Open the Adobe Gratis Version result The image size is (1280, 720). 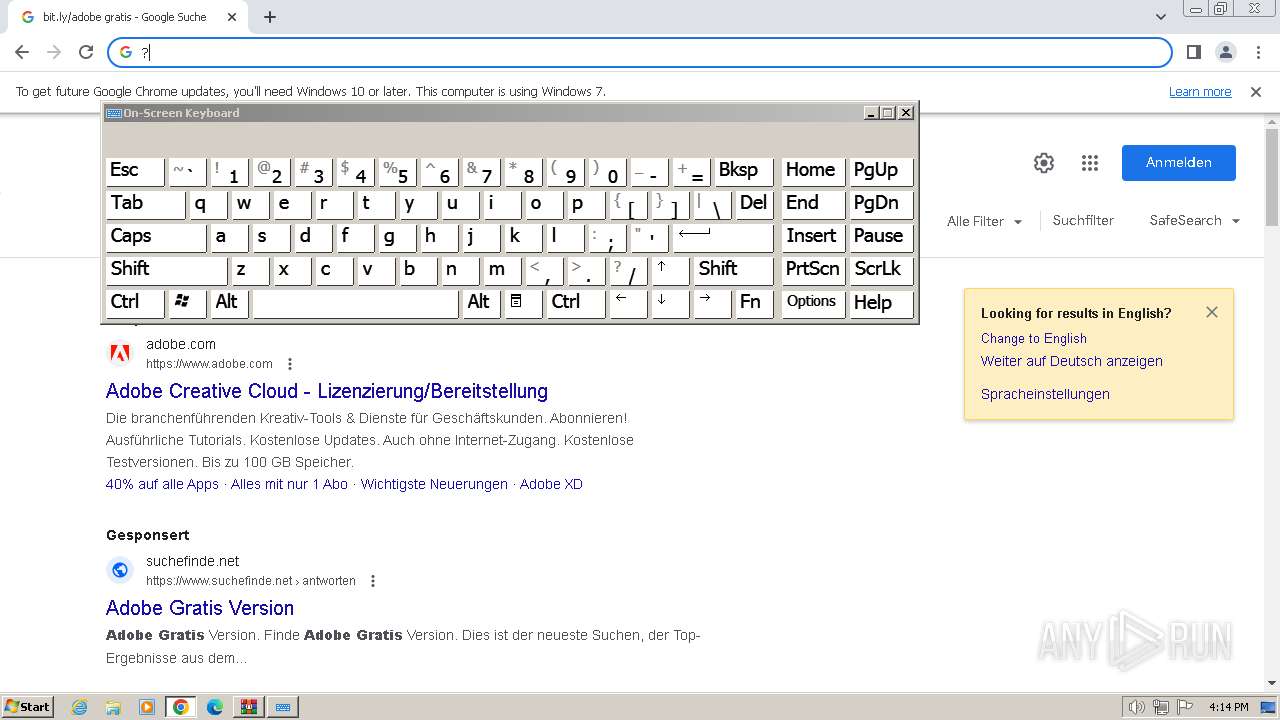point(200,608)
